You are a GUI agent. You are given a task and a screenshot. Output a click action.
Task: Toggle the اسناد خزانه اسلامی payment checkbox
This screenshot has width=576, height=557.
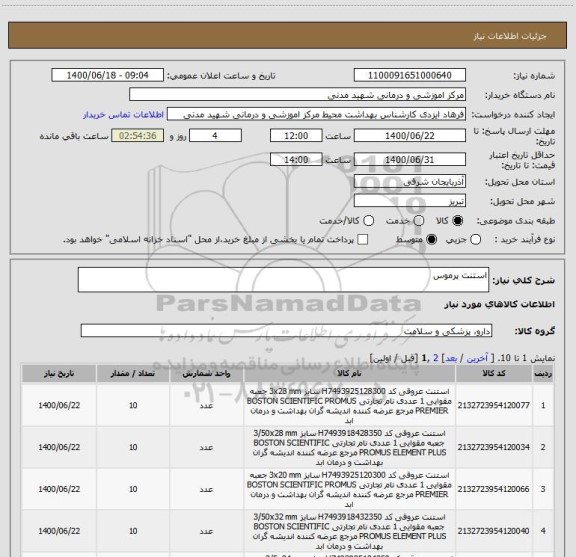point(363,240)
